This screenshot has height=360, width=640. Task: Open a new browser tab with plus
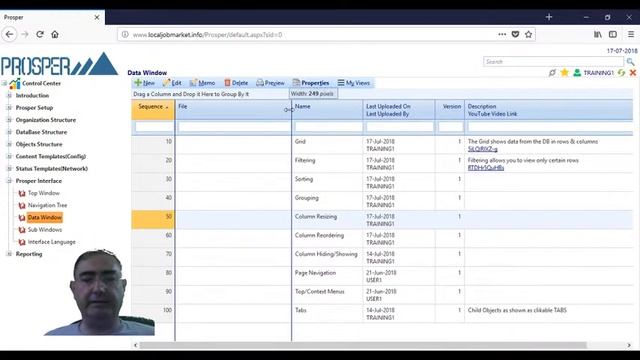coord(549,17)
